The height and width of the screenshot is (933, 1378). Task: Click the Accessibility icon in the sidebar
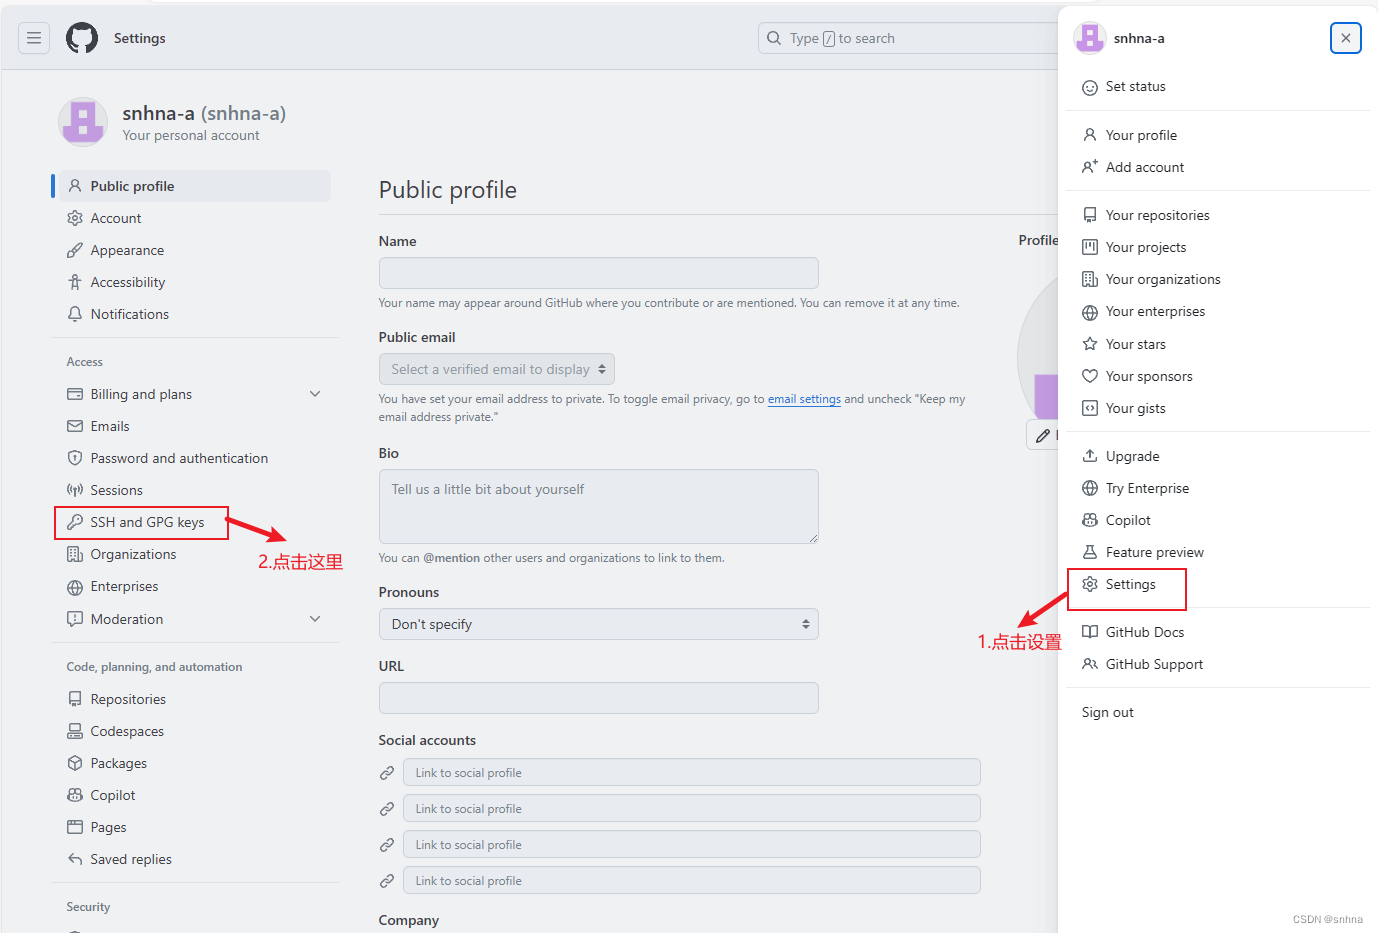click(75, 282)
